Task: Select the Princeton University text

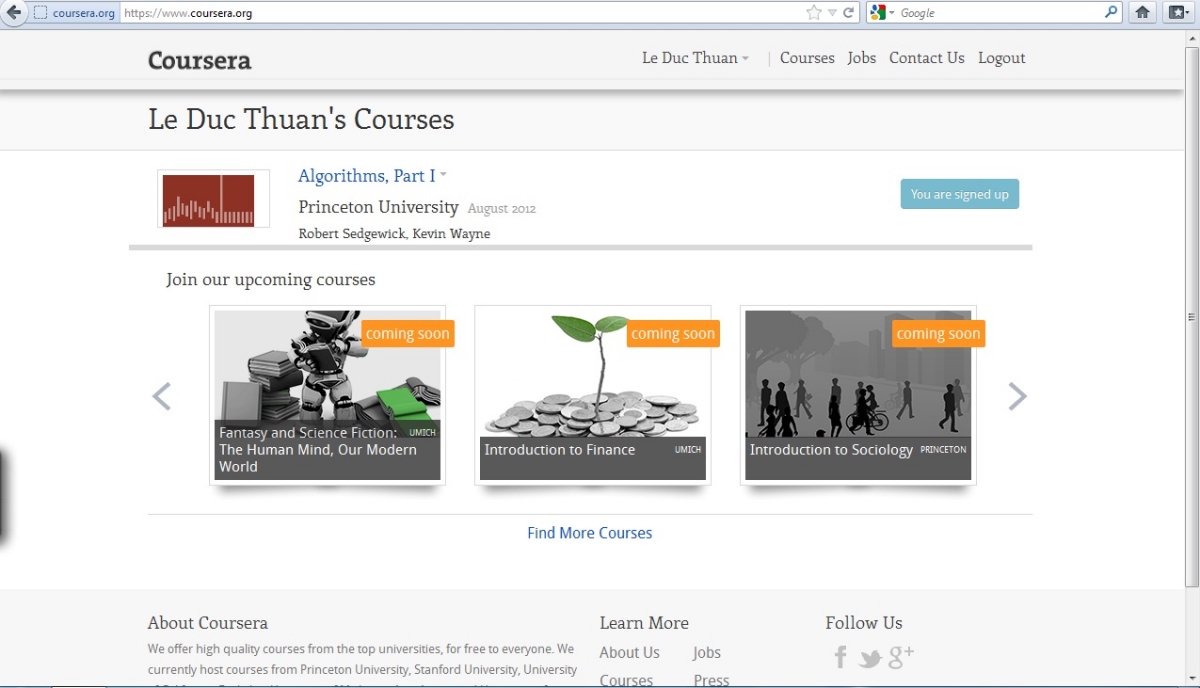Action: [378, 207]
